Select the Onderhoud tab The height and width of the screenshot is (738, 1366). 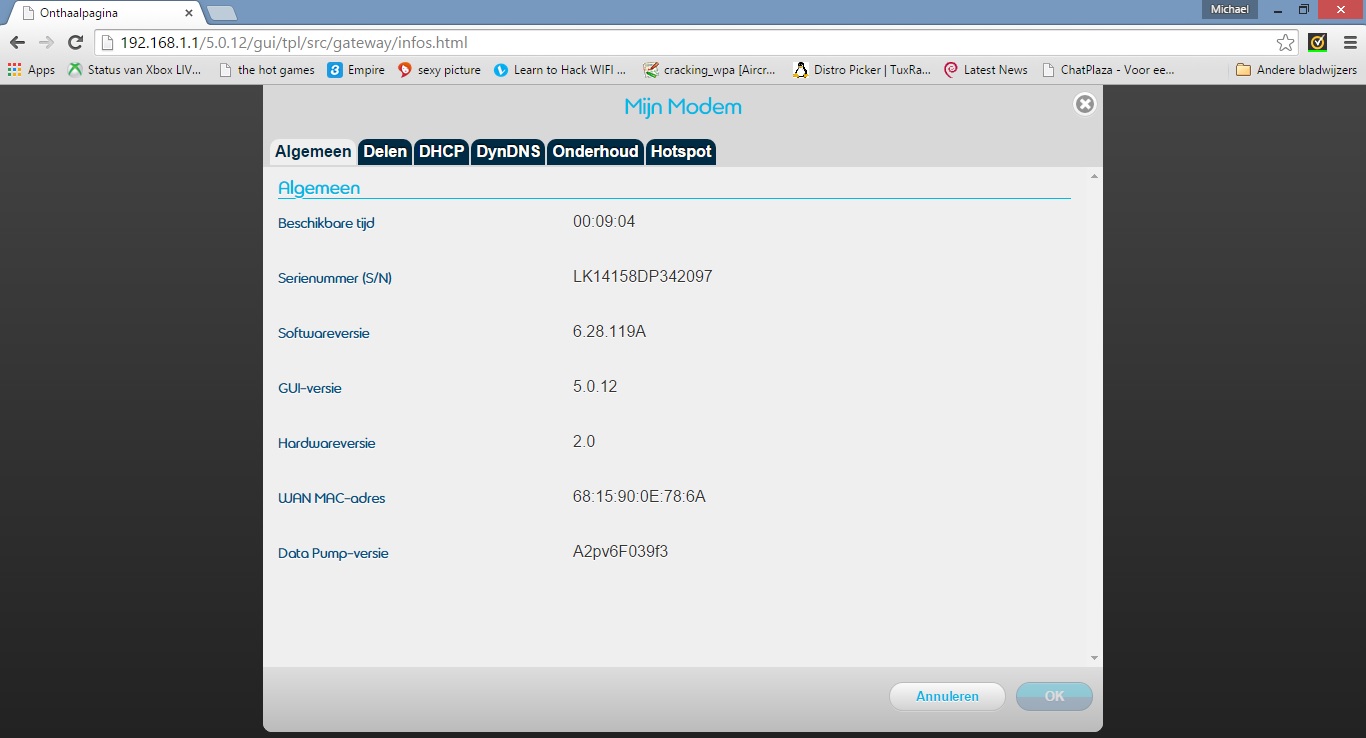click(x=595, y=152)
